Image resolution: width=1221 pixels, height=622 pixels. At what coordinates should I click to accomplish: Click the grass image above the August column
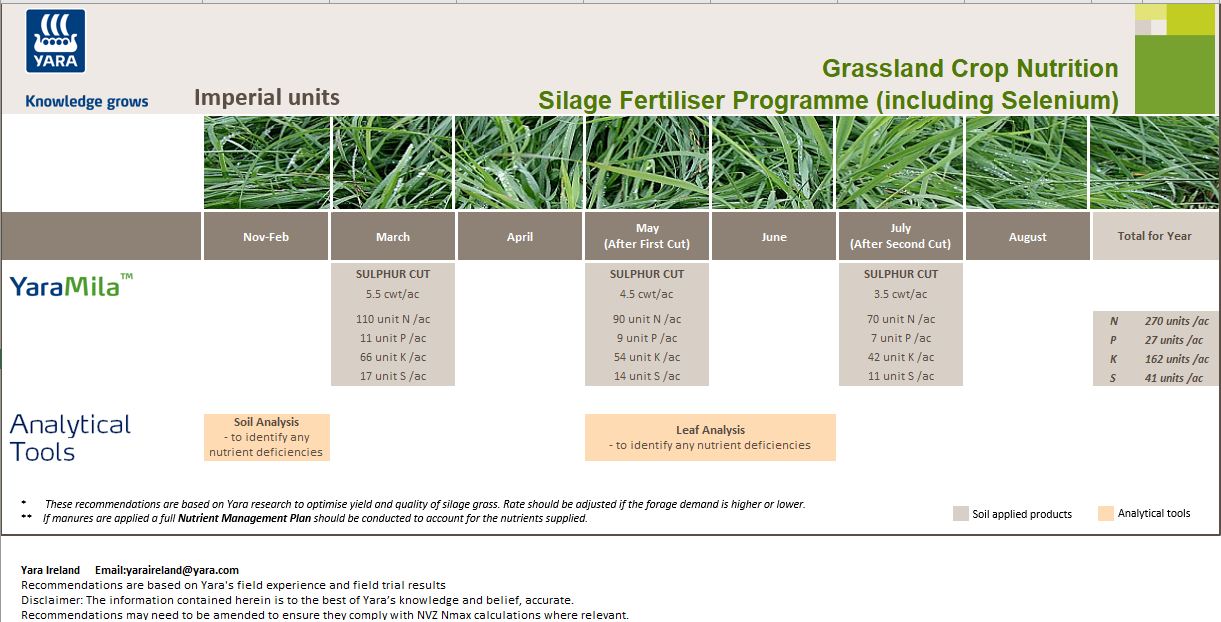[1027, 162]
